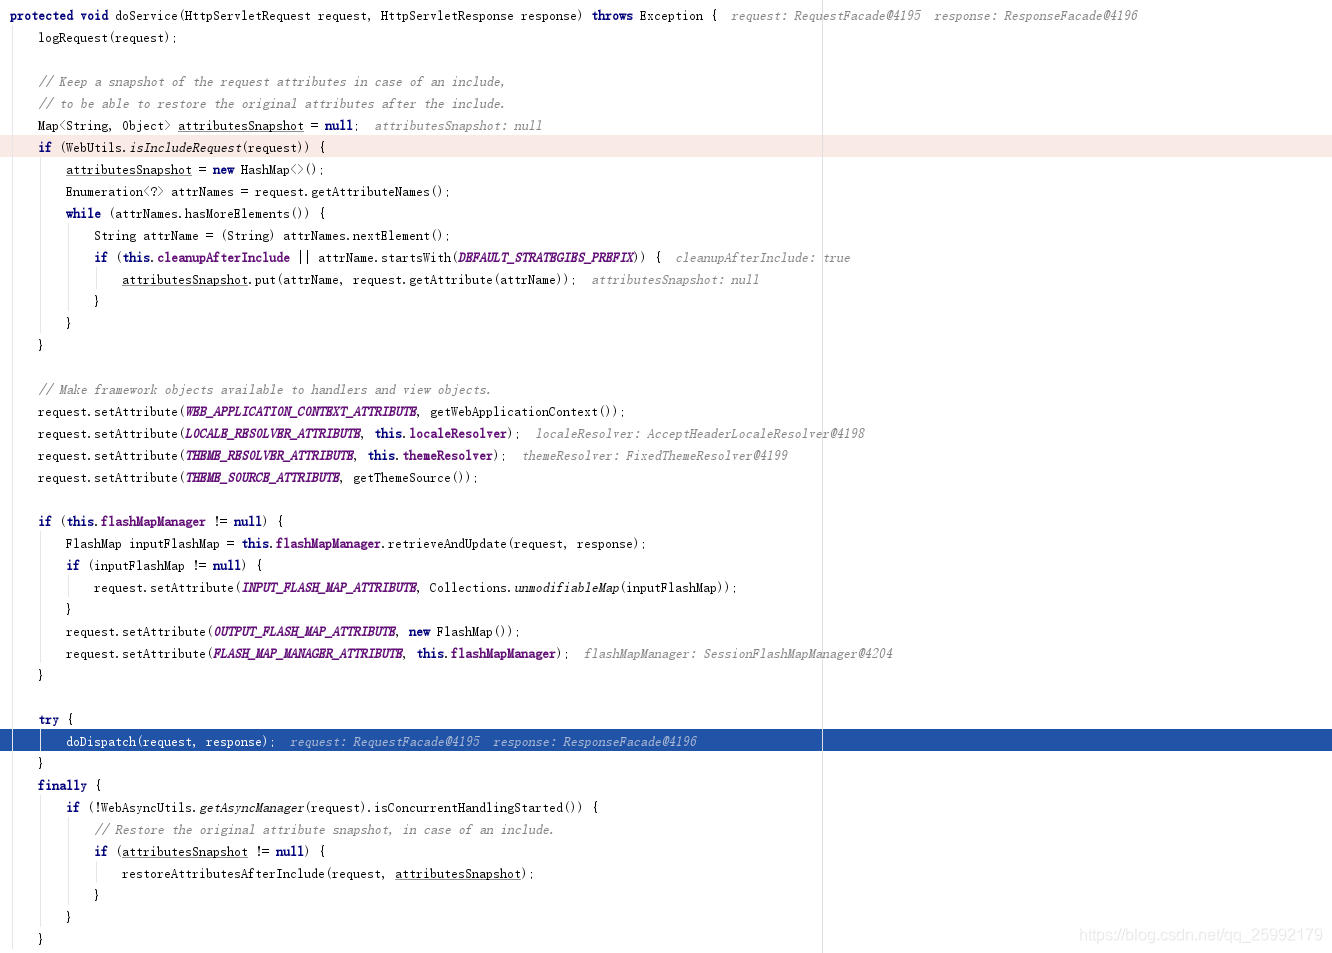Click the LOCALE_RESOLVER_ATTRIBUTE constant
The image size is (1332, 953).
tap(273, 434)
